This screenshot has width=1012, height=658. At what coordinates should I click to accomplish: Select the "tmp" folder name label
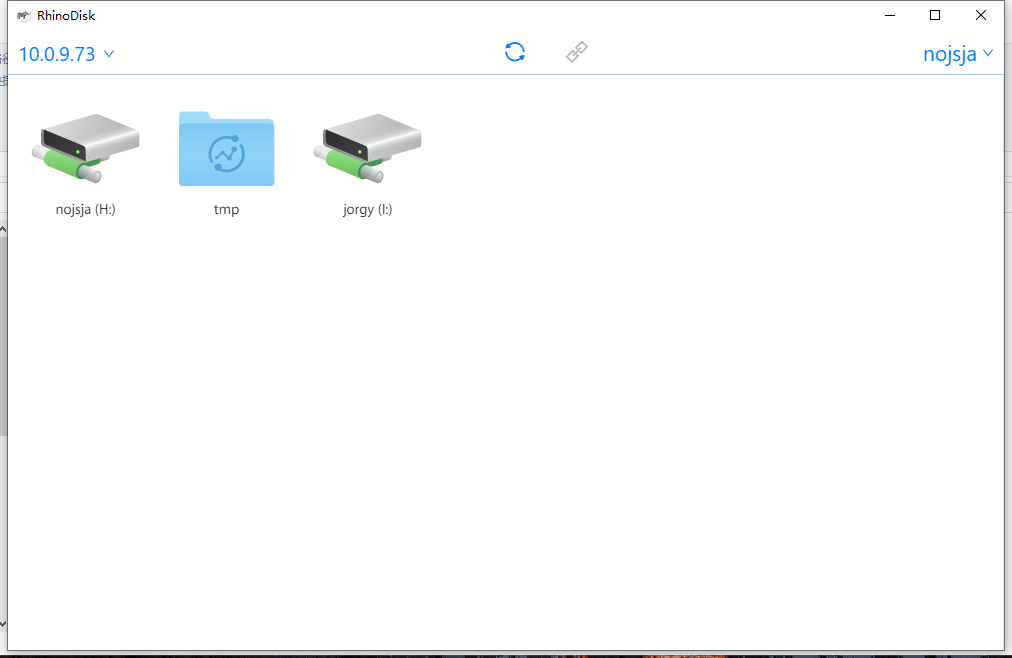226,210
